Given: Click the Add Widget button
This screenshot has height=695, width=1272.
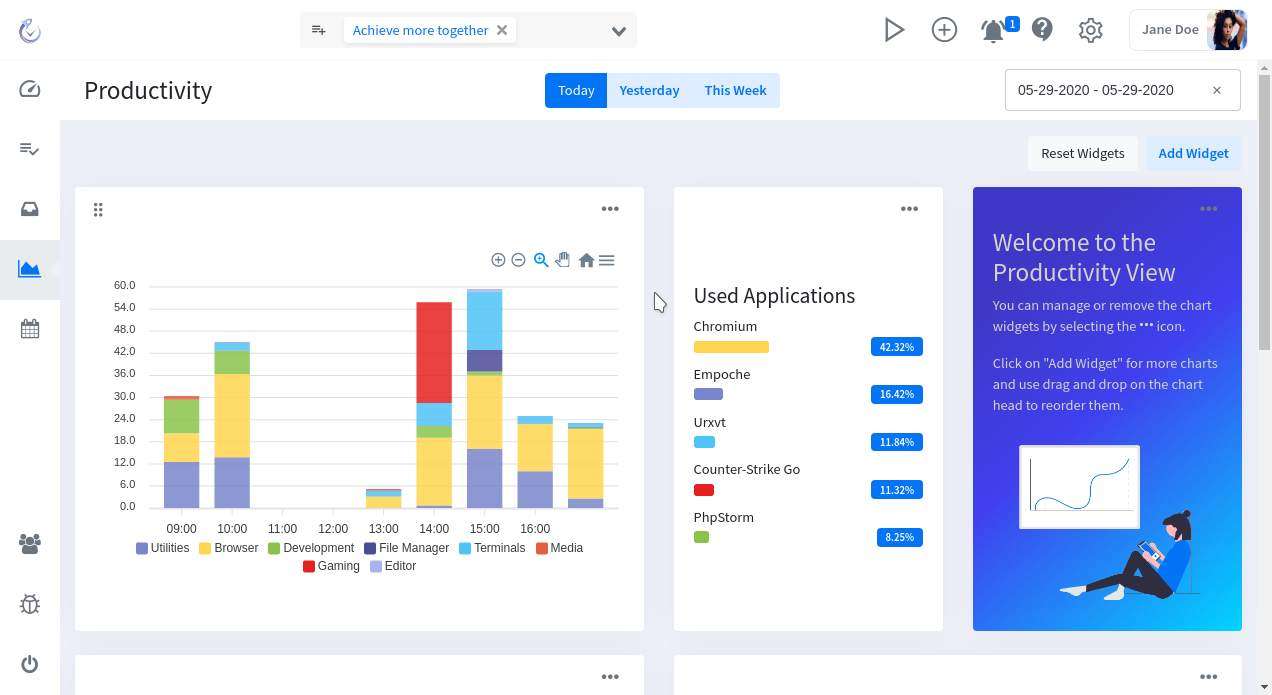Looking at the screenshot, I should coord(1193,153).
